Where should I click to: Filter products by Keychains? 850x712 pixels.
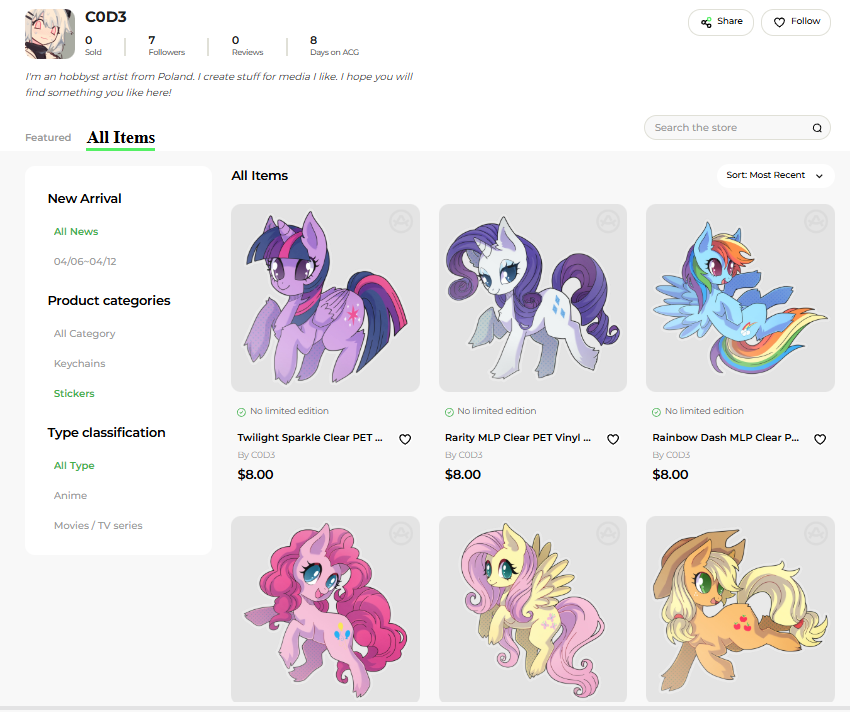[x=80, y=363]
